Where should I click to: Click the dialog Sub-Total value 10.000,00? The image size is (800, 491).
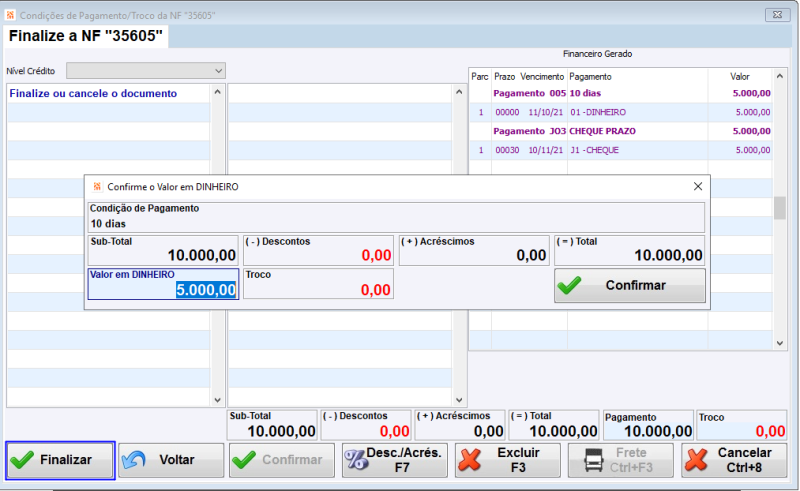pyautogui.click(x=202, y=255)
